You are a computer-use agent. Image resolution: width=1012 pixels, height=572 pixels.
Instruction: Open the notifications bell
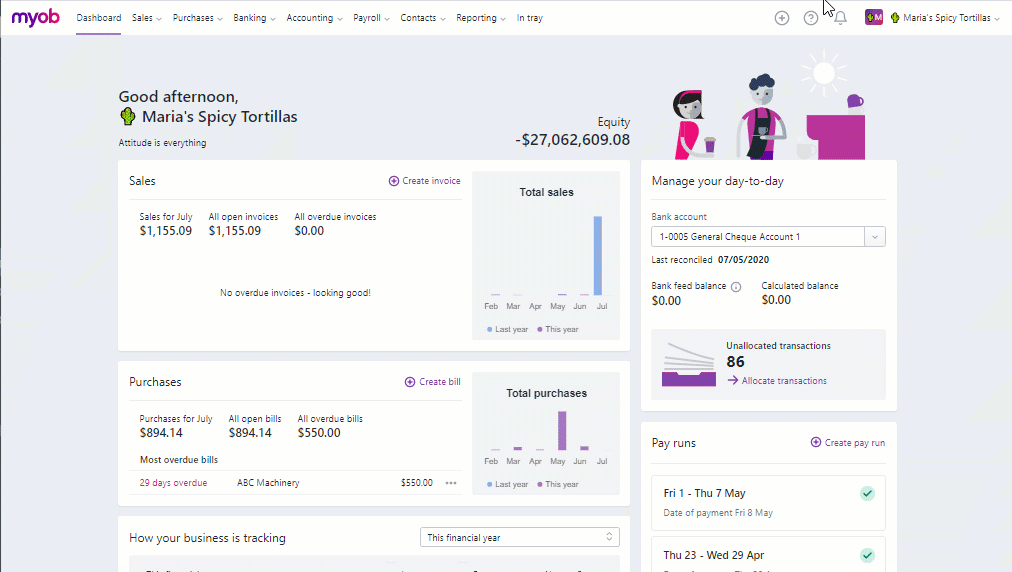[x=840, y=18]
